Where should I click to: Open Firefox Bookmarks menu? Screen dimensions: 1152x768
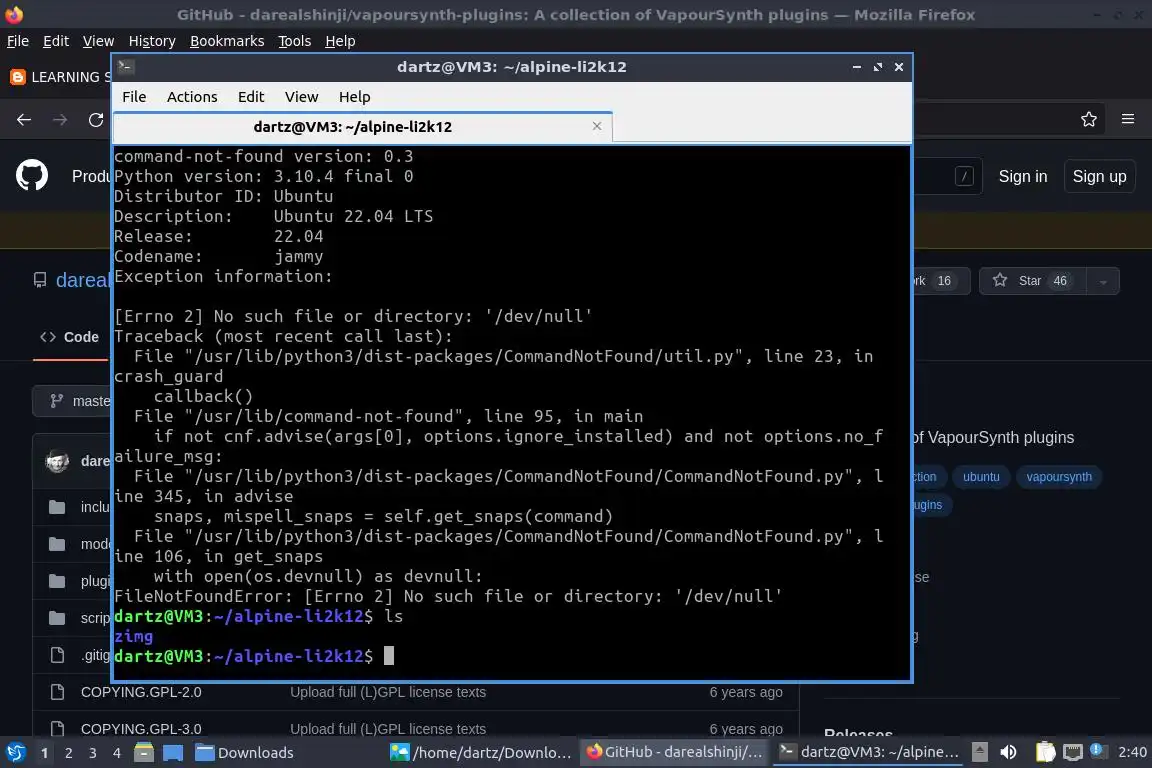pyautogui.click(x=227, y=41)
